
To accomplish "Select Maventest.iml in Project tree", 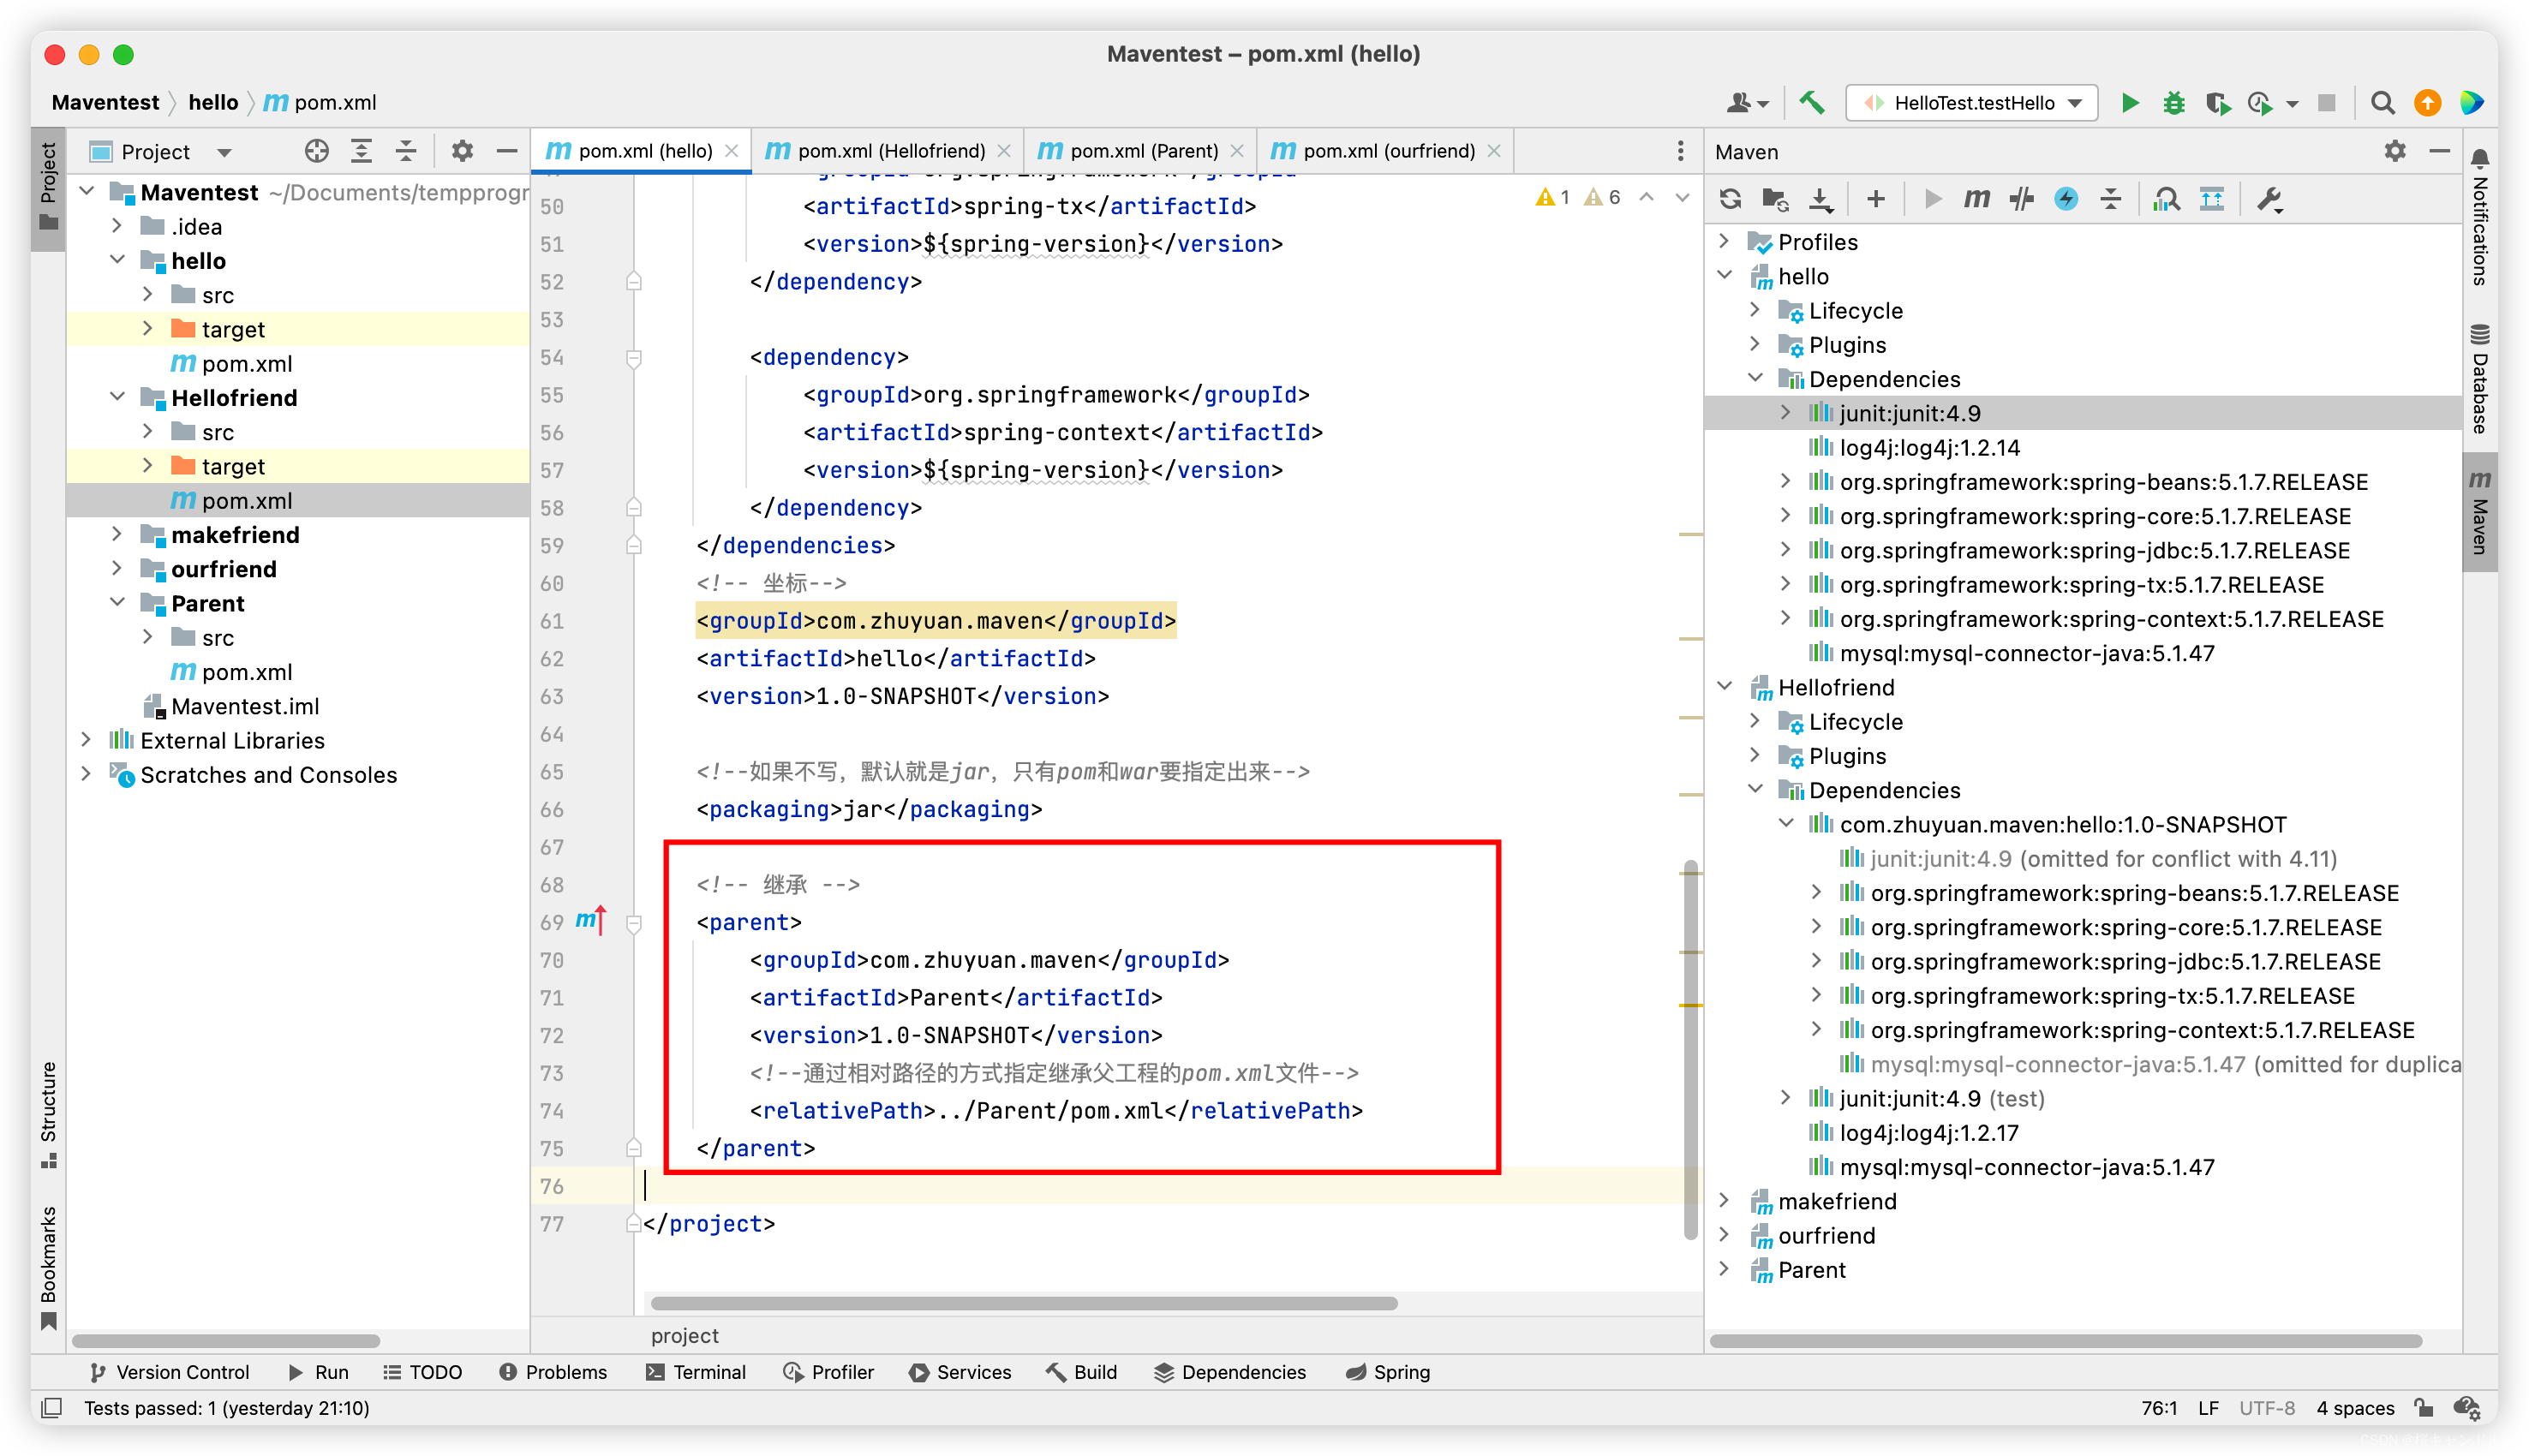I will 244,705.
